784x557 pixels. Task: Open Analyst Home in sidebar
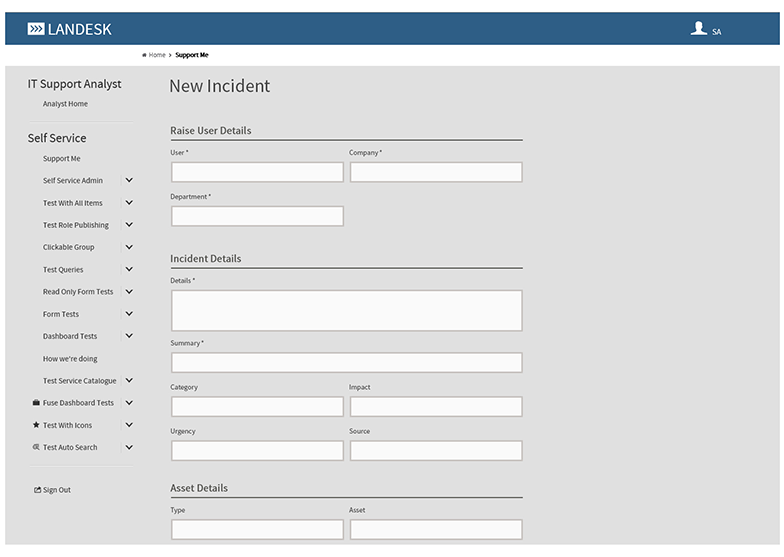tap(65, 104)
